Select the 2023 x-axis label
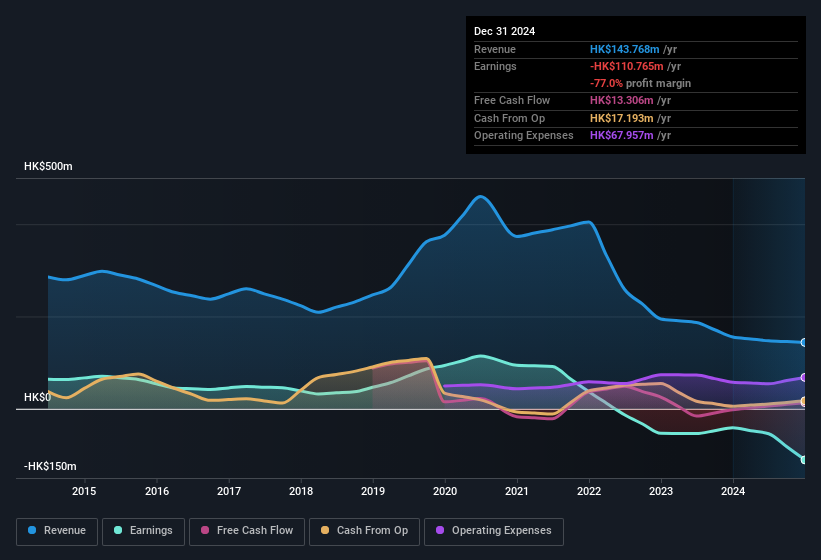The height and width of the screenshot is (560, 821). [661, 491]
